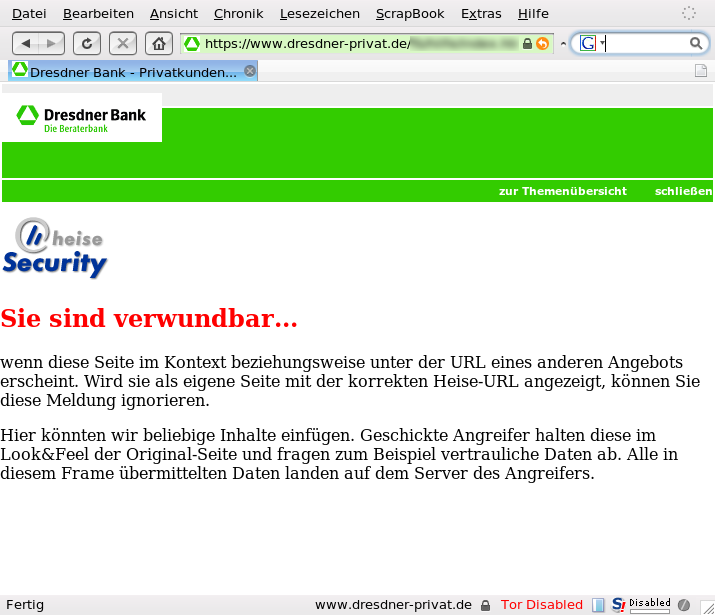The image size is (715, 615).
Task: Click the browser back arrow button
Action: tap(26, 43)
